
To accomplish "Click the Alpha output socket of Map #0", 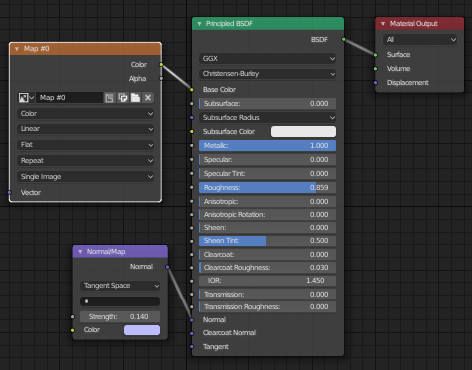I will (161, 78).
